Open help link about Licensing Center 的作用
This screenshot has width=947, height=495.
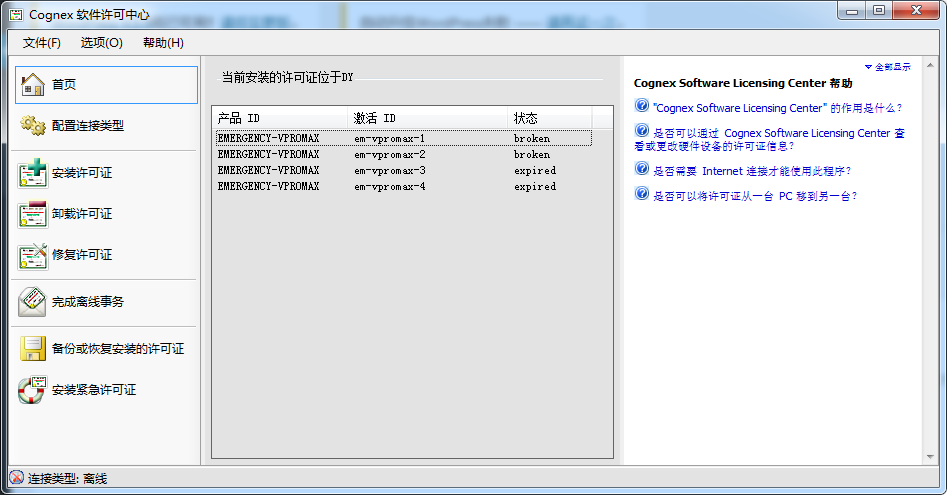point(778,108)
